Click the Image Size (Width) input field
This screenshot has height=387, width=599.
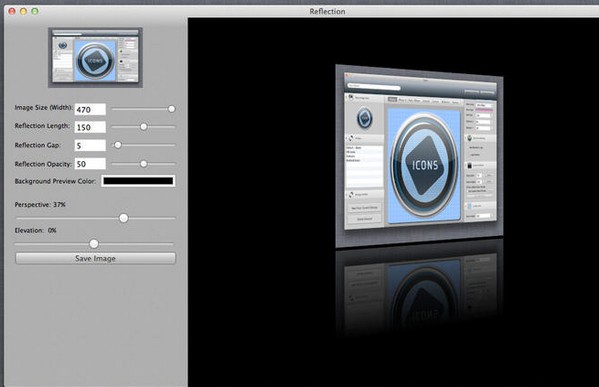click(90, 109)
